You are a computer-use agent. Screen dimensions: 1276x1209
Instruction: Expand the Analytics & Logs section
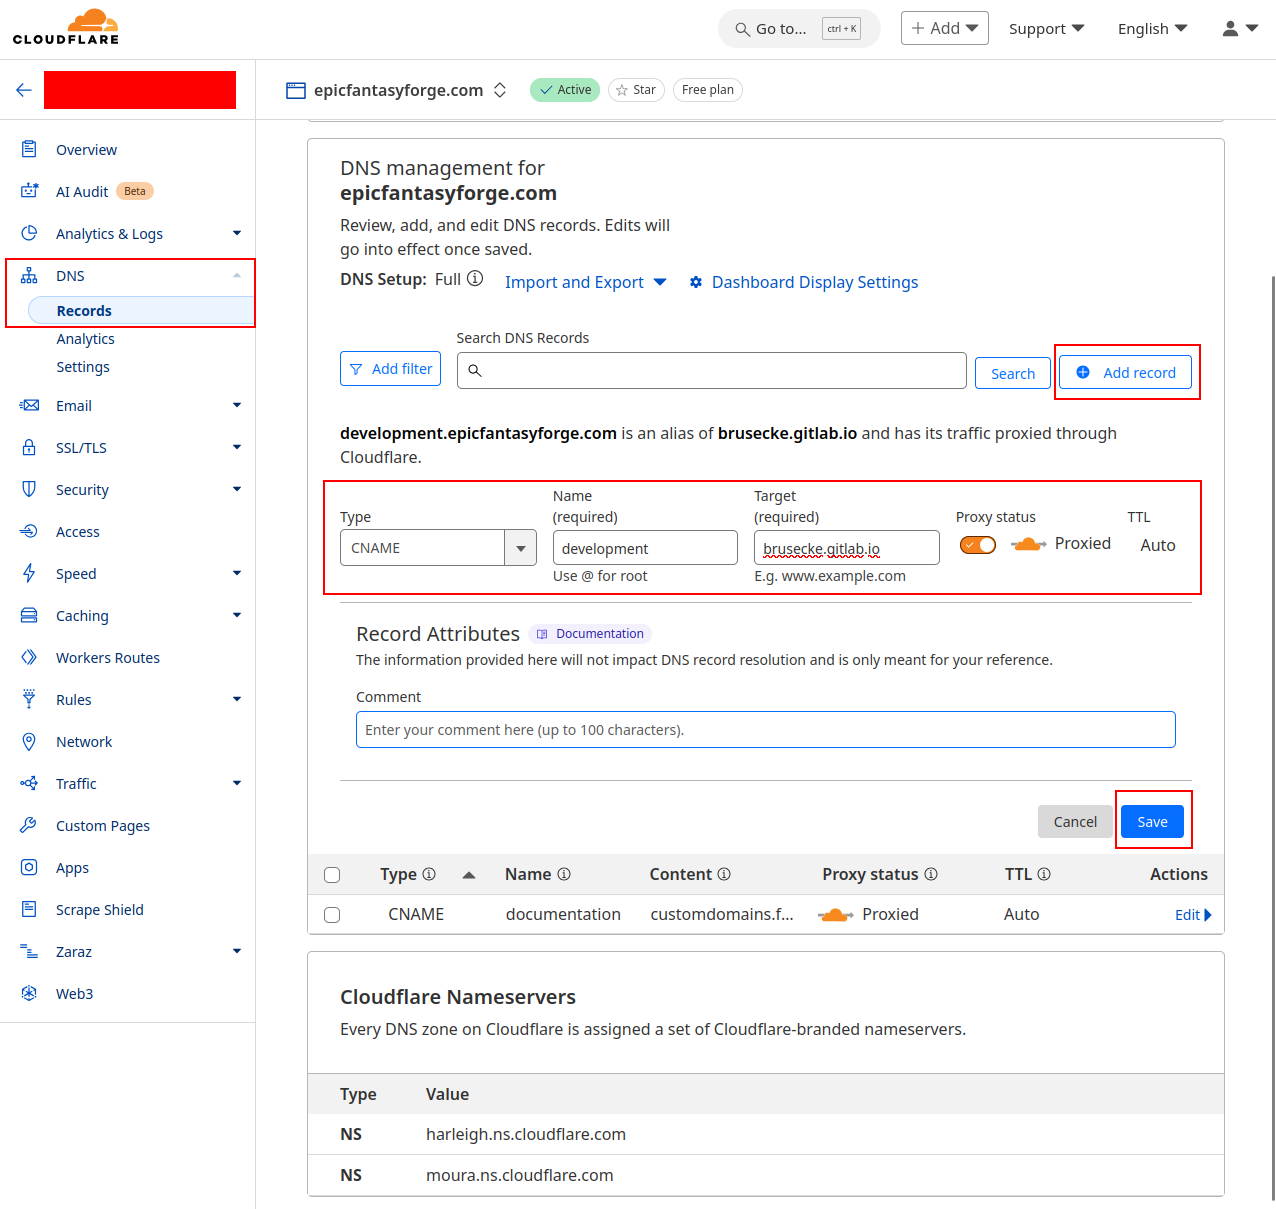point(237,233)
